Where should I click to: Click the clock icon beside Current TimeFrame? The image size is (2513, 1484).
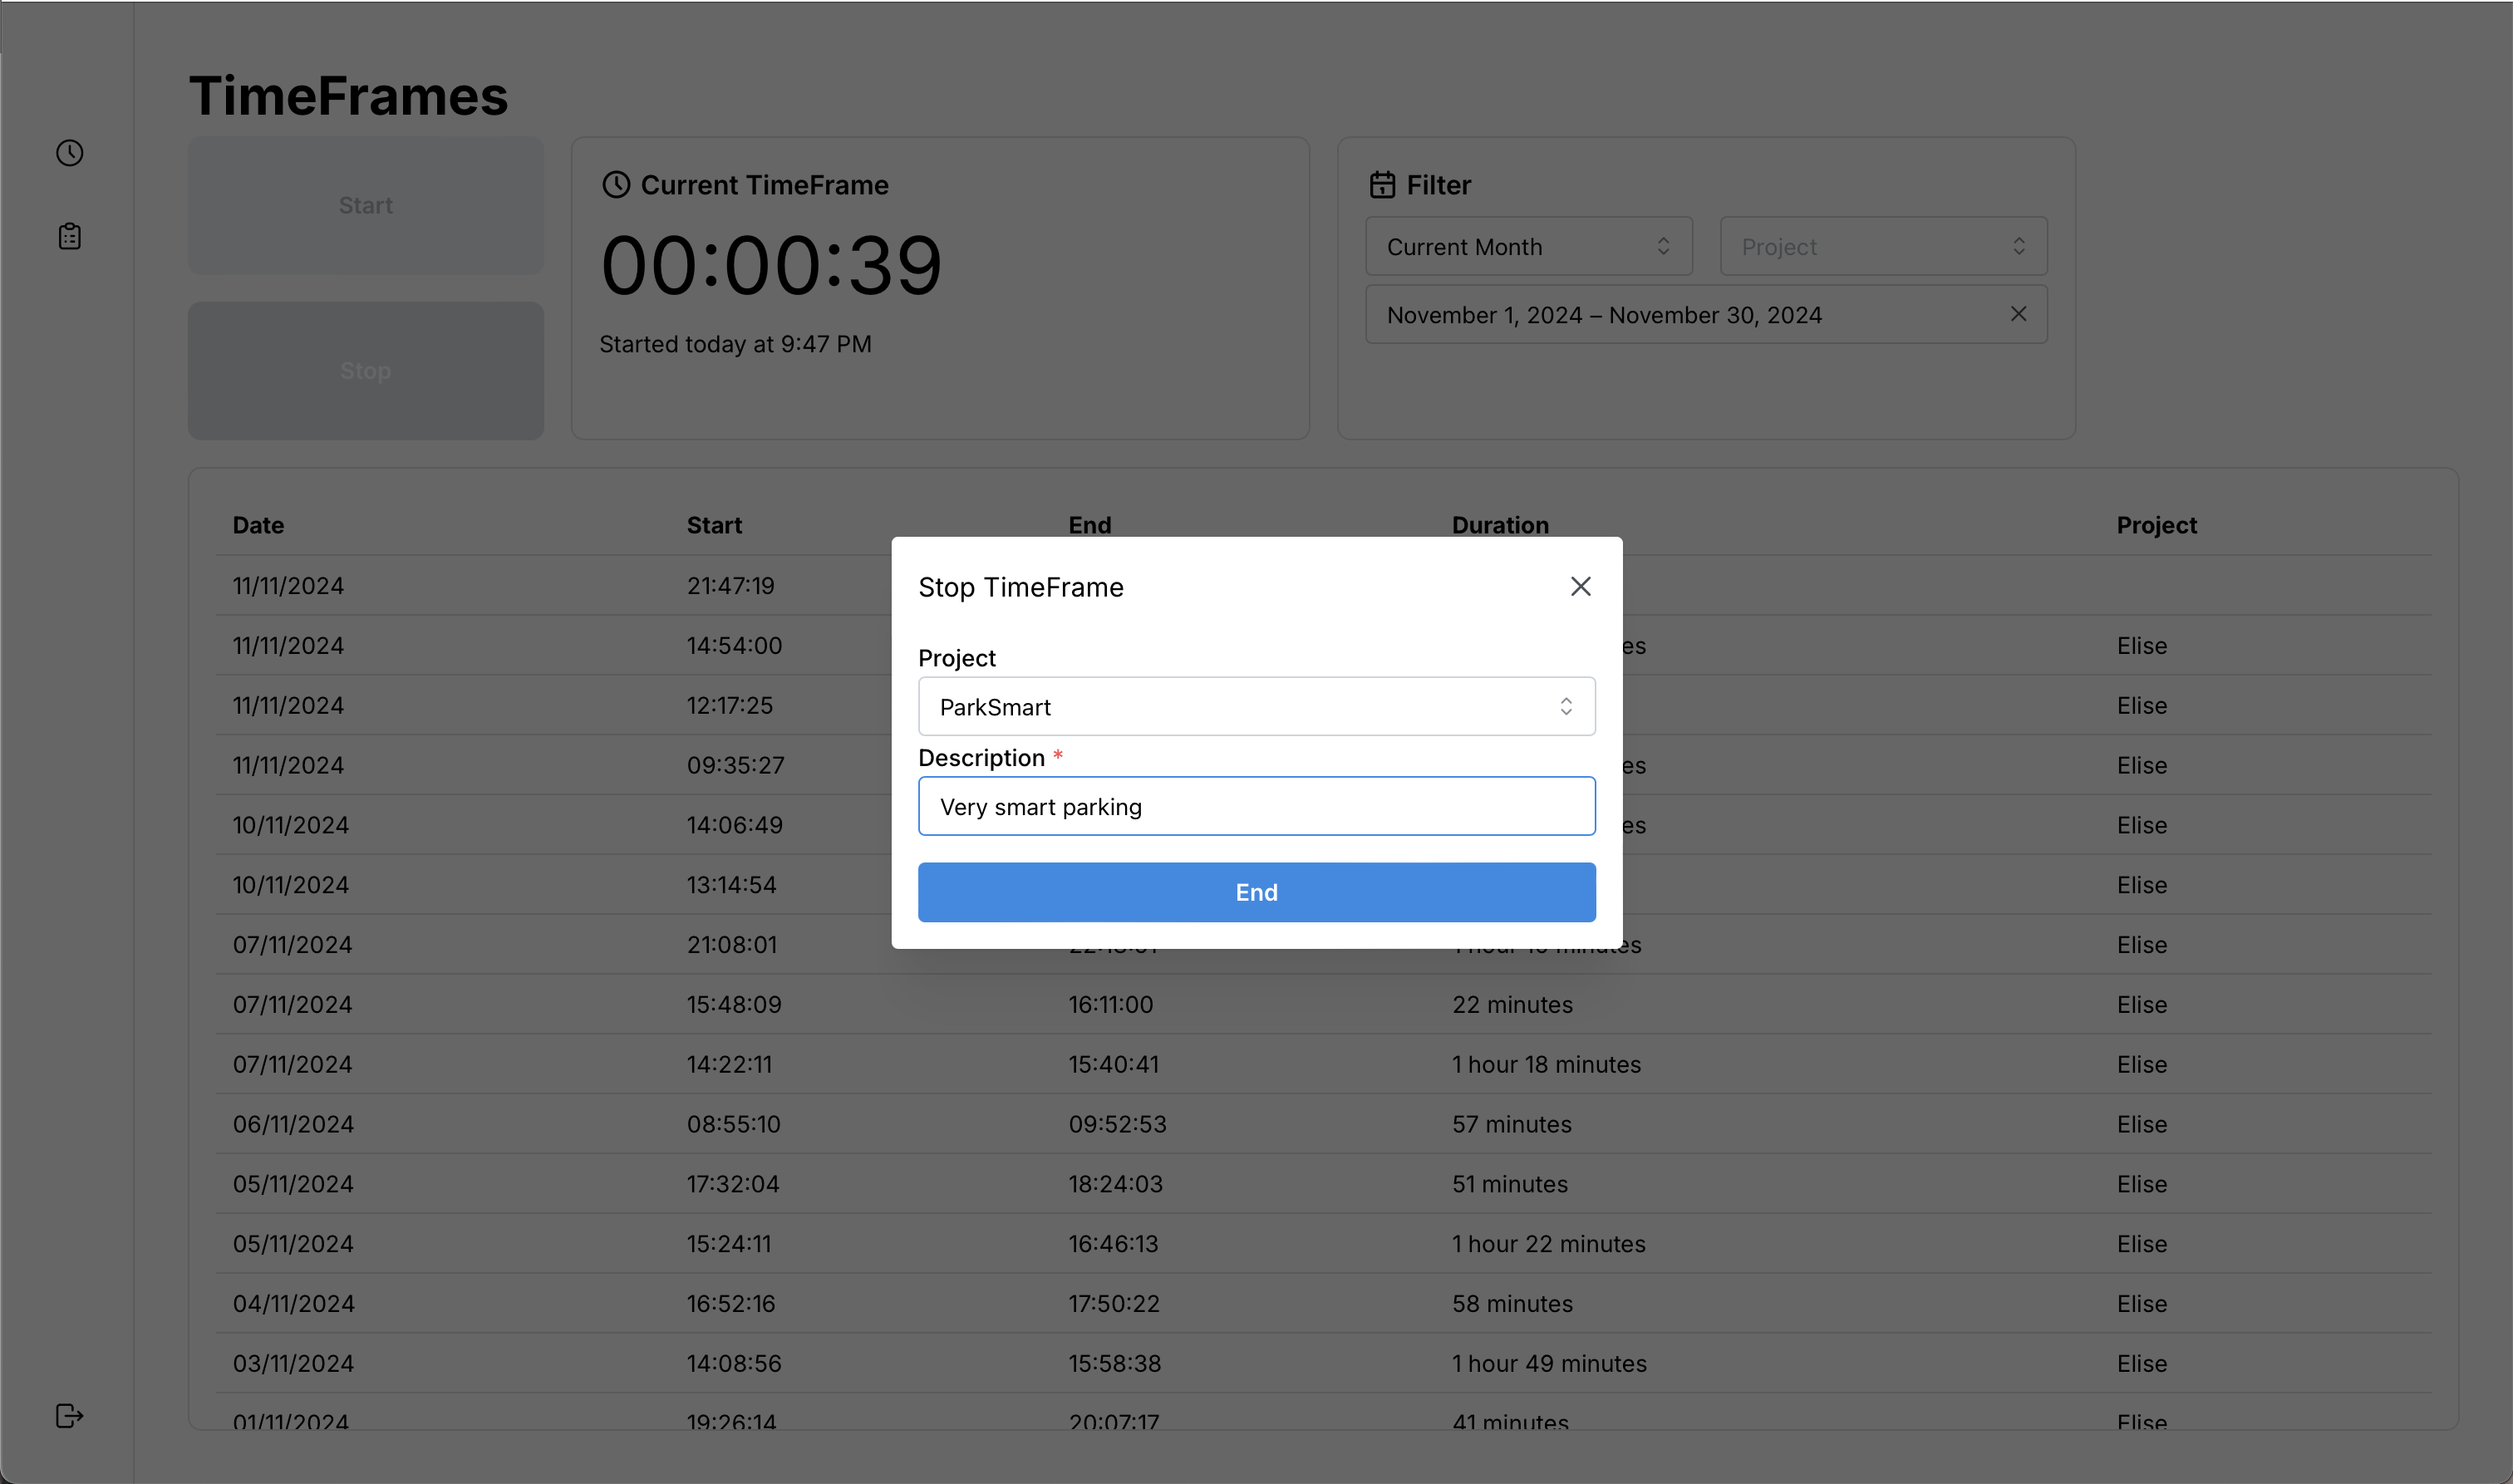616,185
